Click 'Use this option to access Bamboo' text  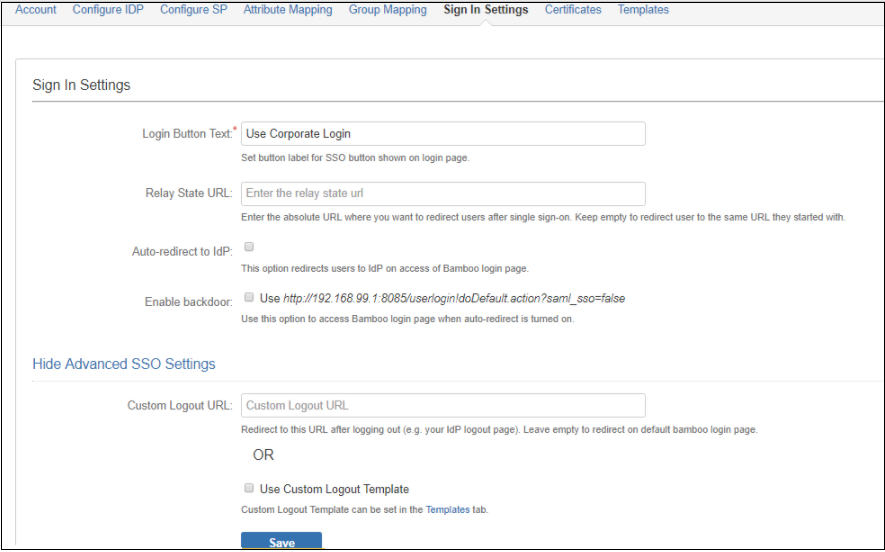408,319
